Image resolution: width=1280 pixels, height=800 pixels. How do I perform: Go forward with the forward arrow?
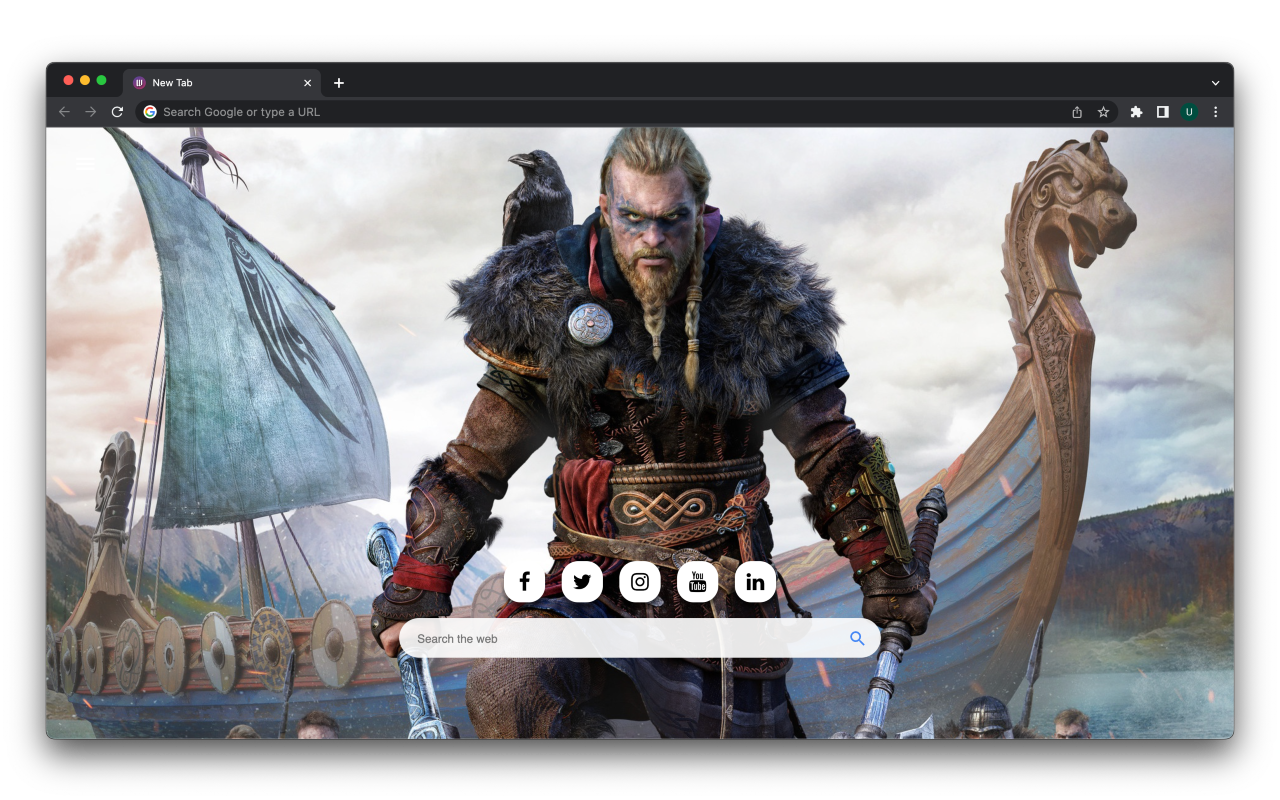point(91,112)
